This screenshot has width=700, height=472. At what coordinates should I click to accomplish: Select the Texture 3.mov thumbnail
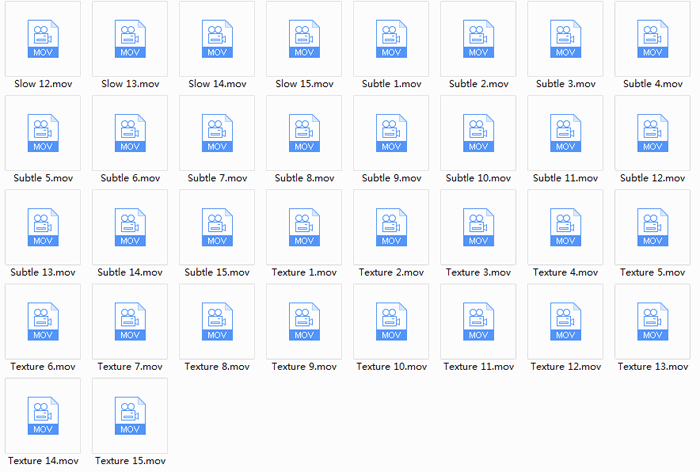point(478,227)
